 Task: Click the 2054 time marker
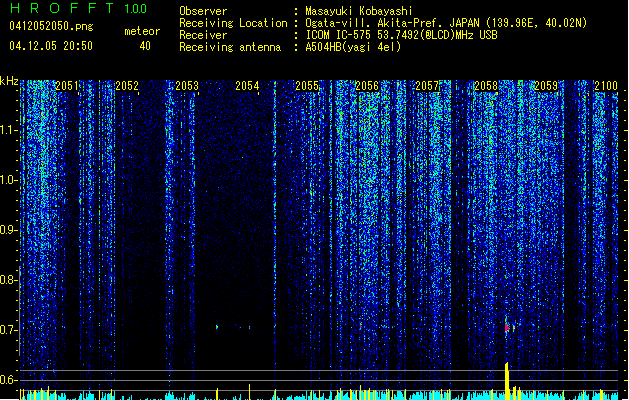pos(247,85)
